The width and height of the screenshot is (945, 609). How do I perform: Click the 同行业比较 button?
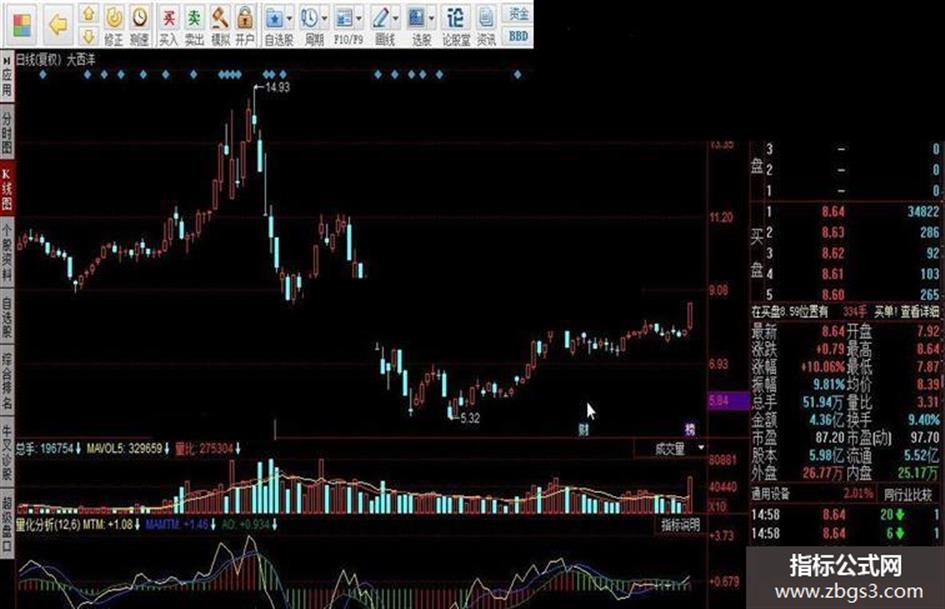(x=908, y=494)
